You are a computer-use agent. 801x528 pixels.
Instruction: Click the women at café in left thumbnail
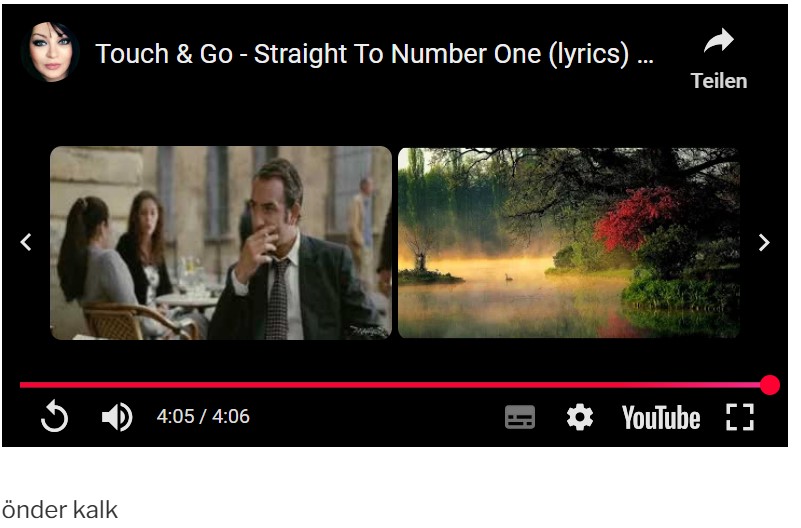pyautogui.click(x=113, y=254)
